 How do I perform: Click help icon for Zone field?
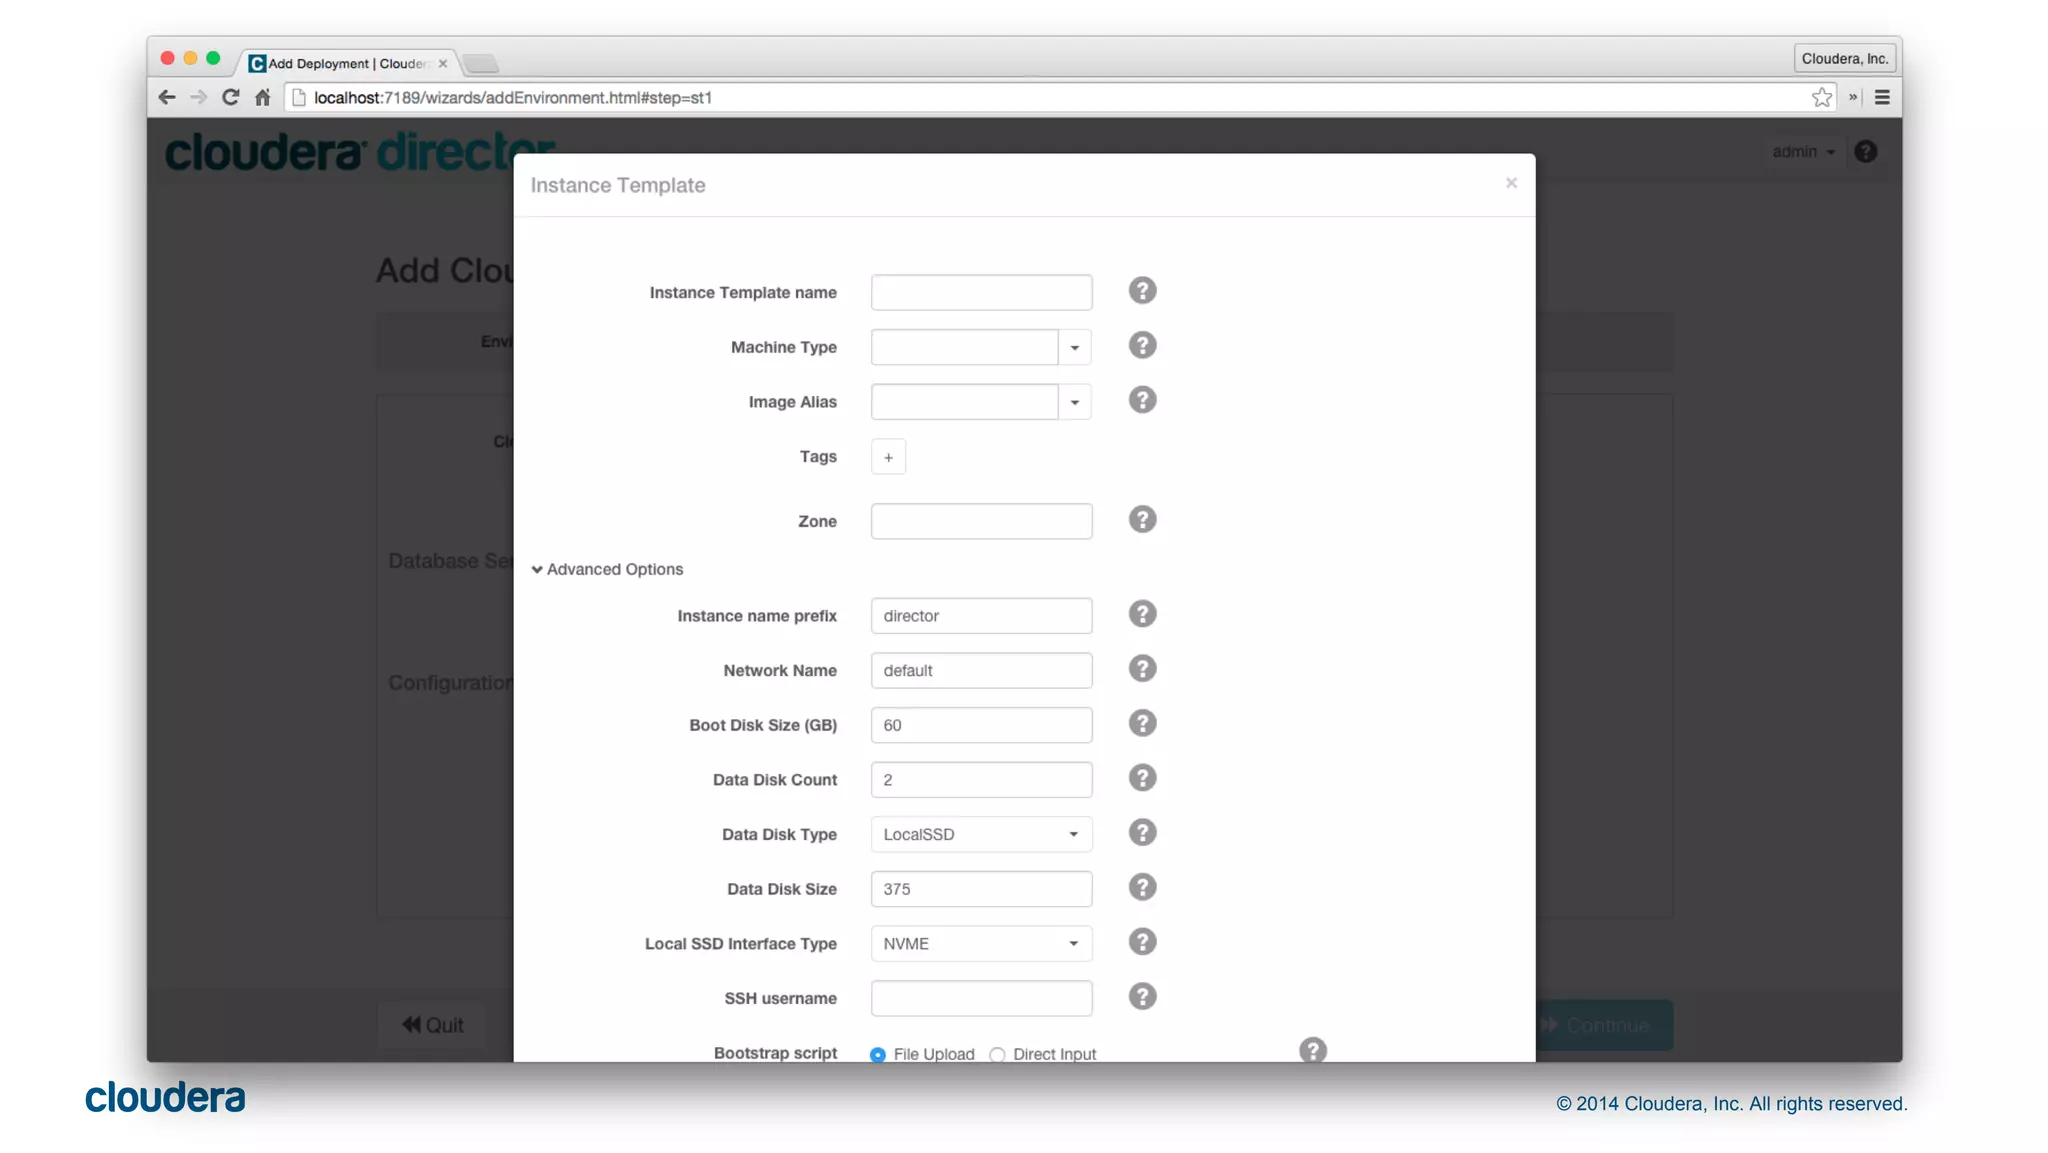point(1142,520)
